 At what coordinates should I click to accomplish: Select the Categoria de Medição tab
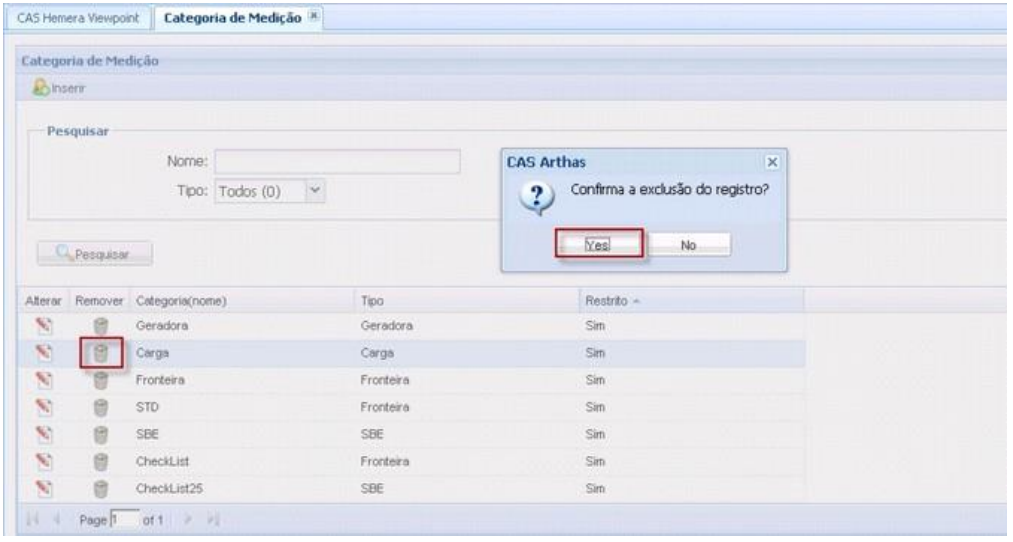[225, 17]
